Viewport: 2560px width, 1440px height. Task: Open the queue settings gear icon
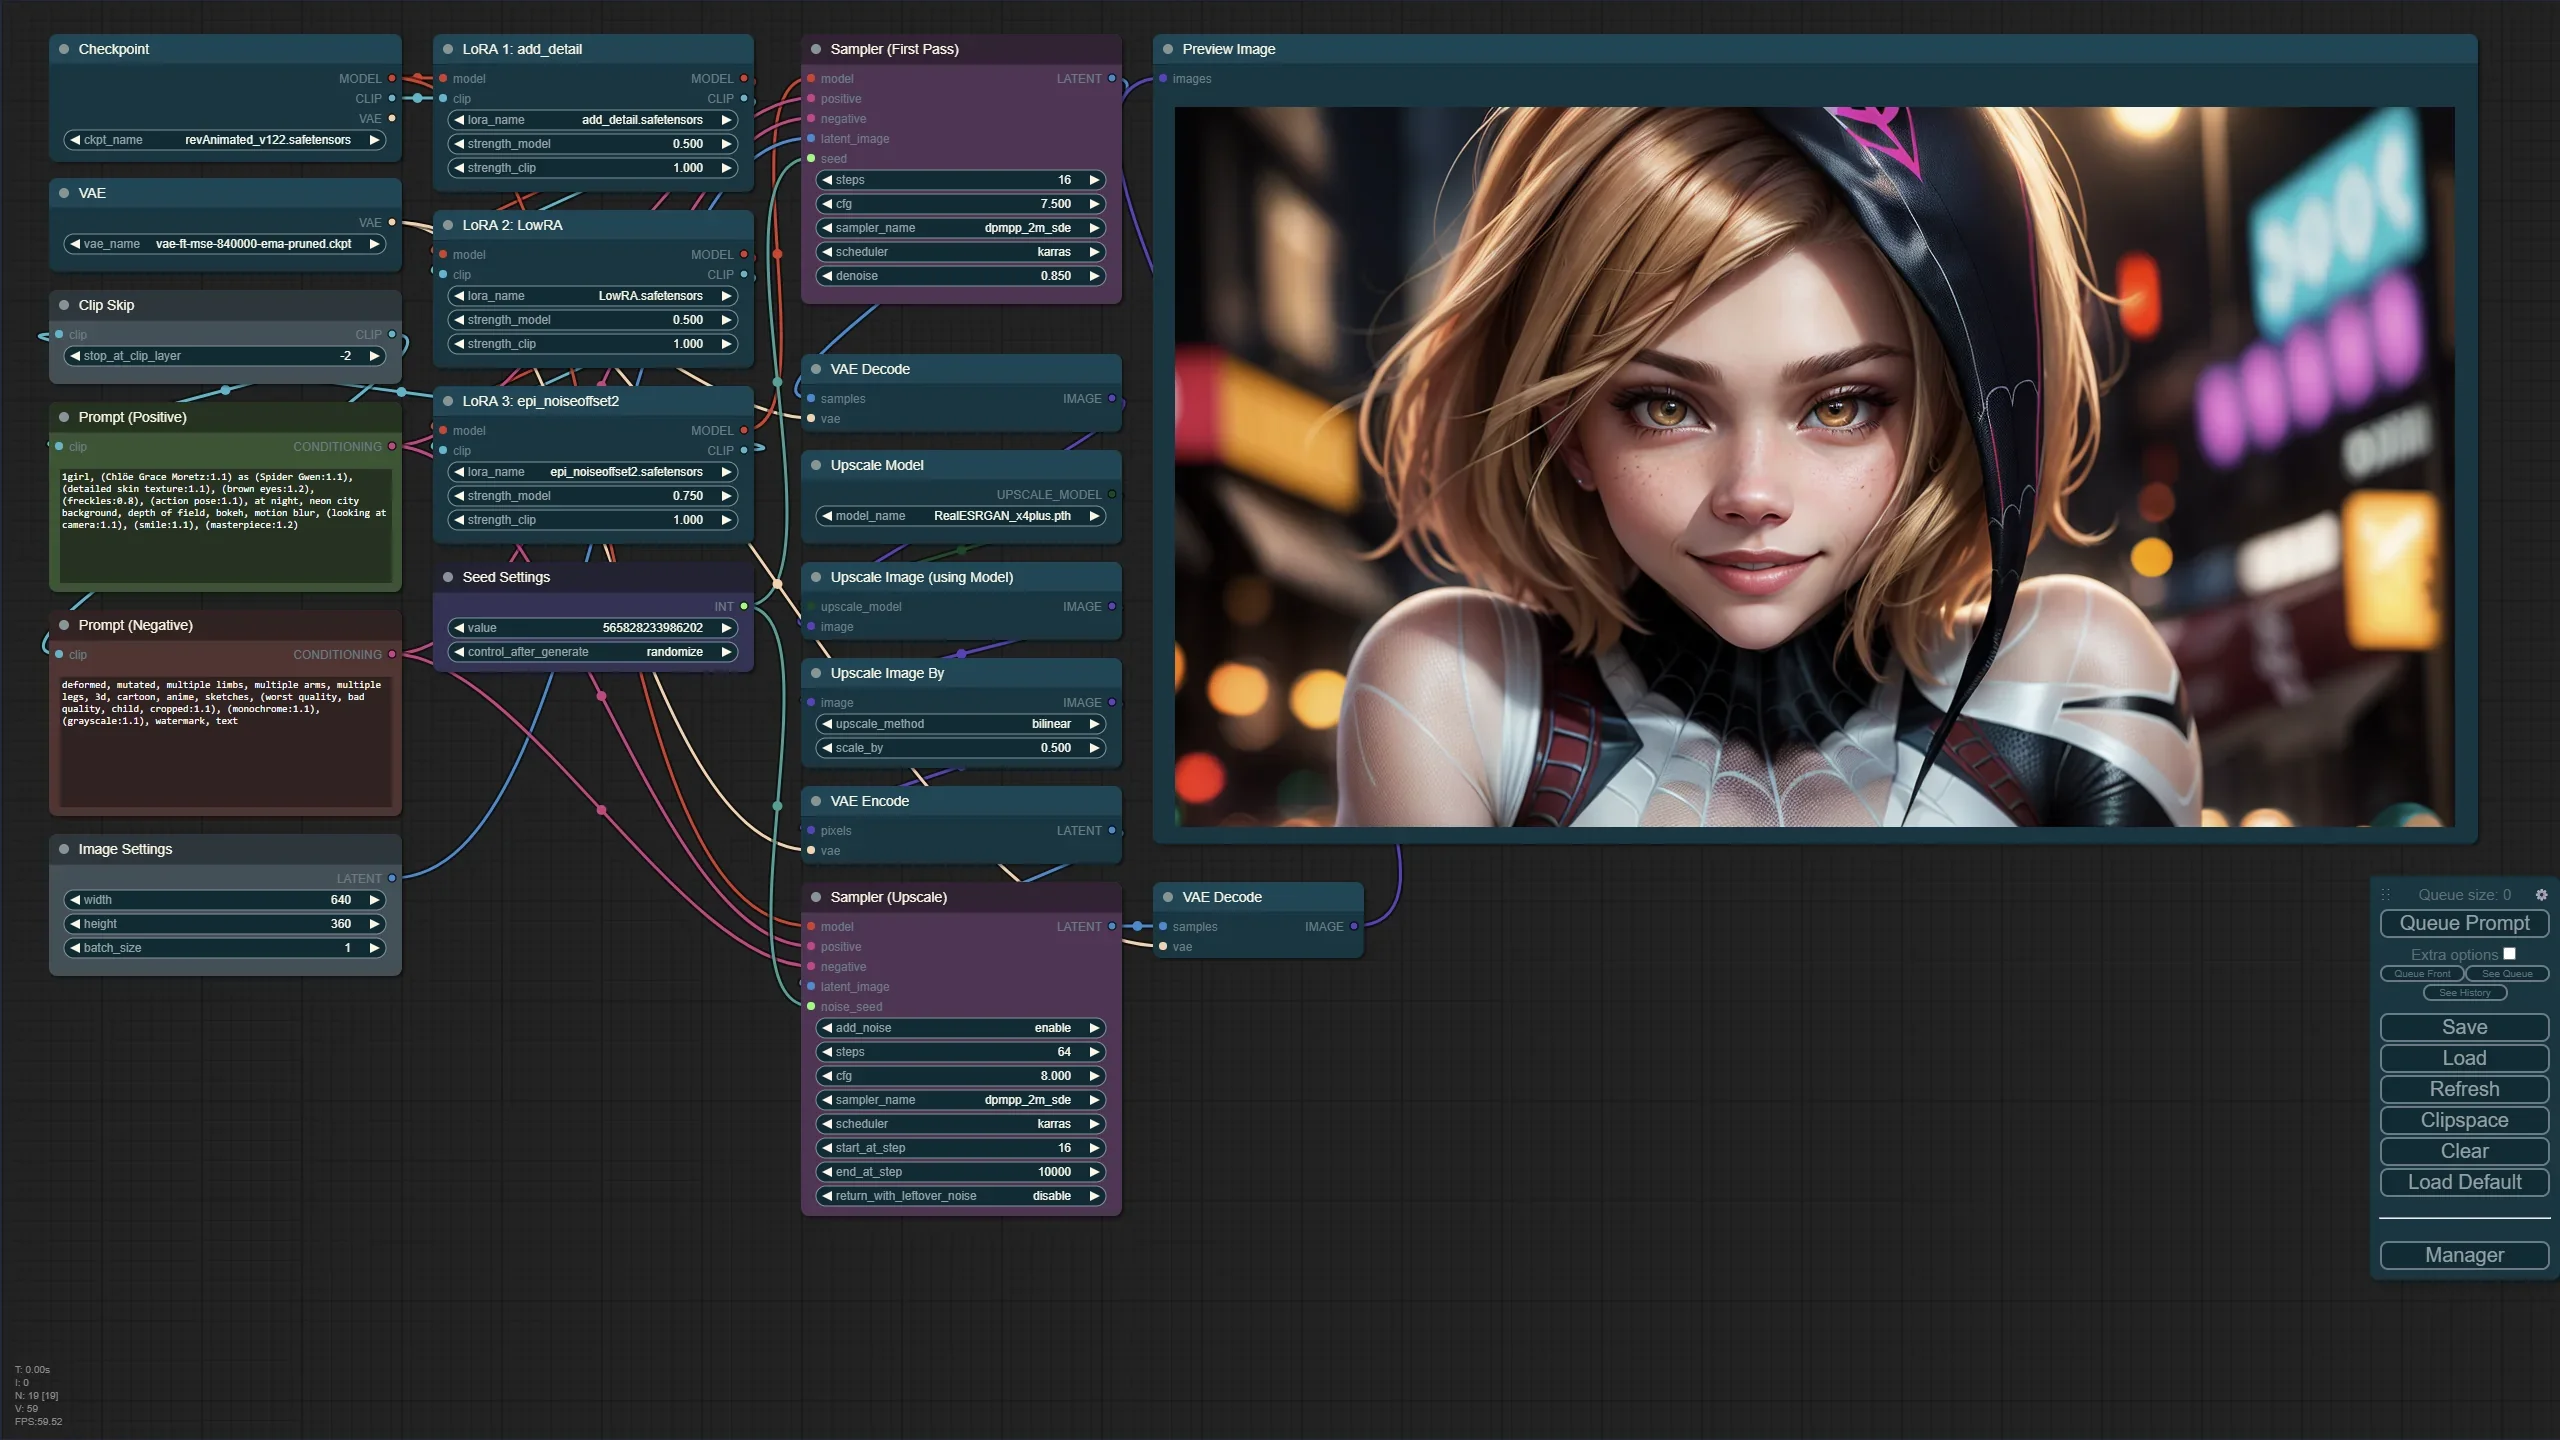(2541, 895)
